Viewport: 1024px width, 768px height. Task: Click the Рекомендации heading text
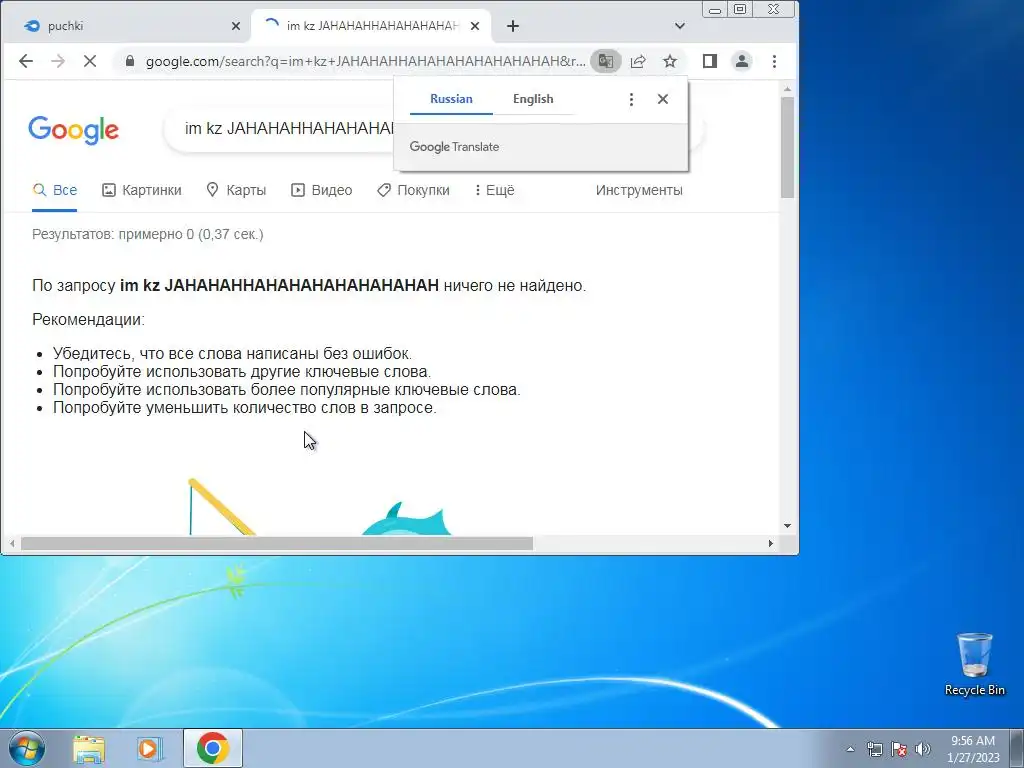tap(88, 319)
